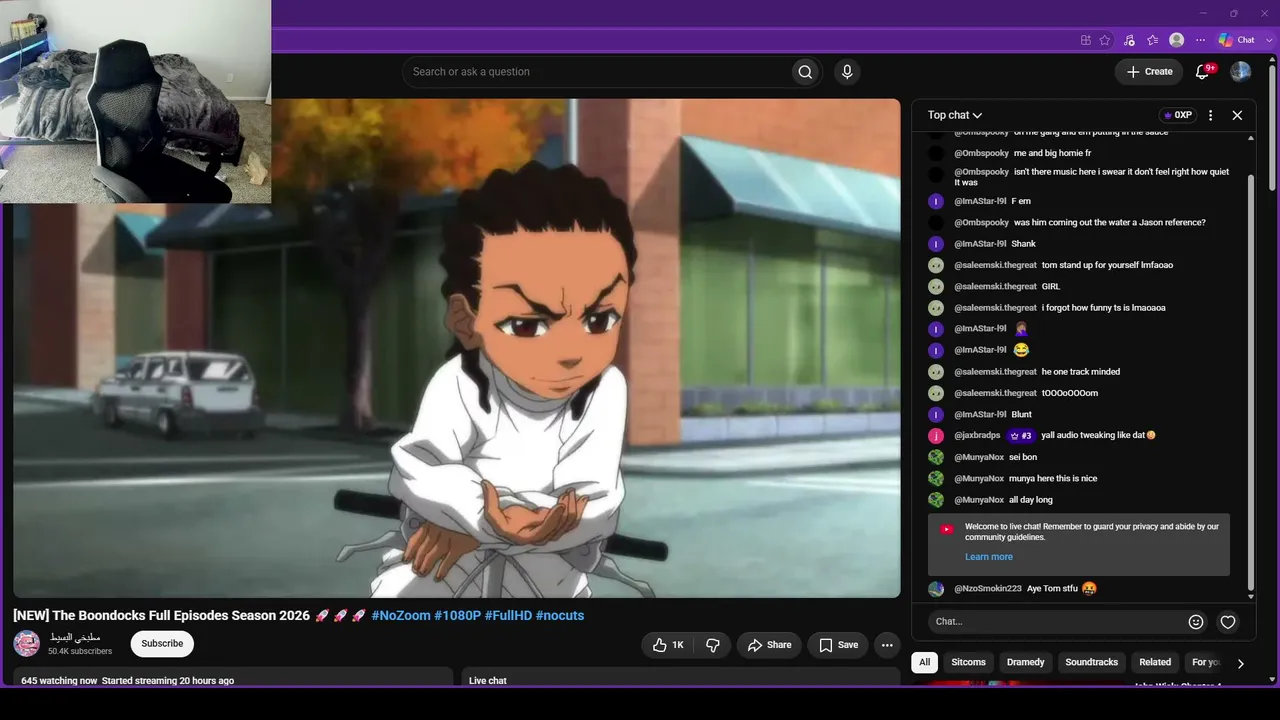Click the Share button
Screen dimensions: 1280x720
pyautogui.click(x=769, y=645)
